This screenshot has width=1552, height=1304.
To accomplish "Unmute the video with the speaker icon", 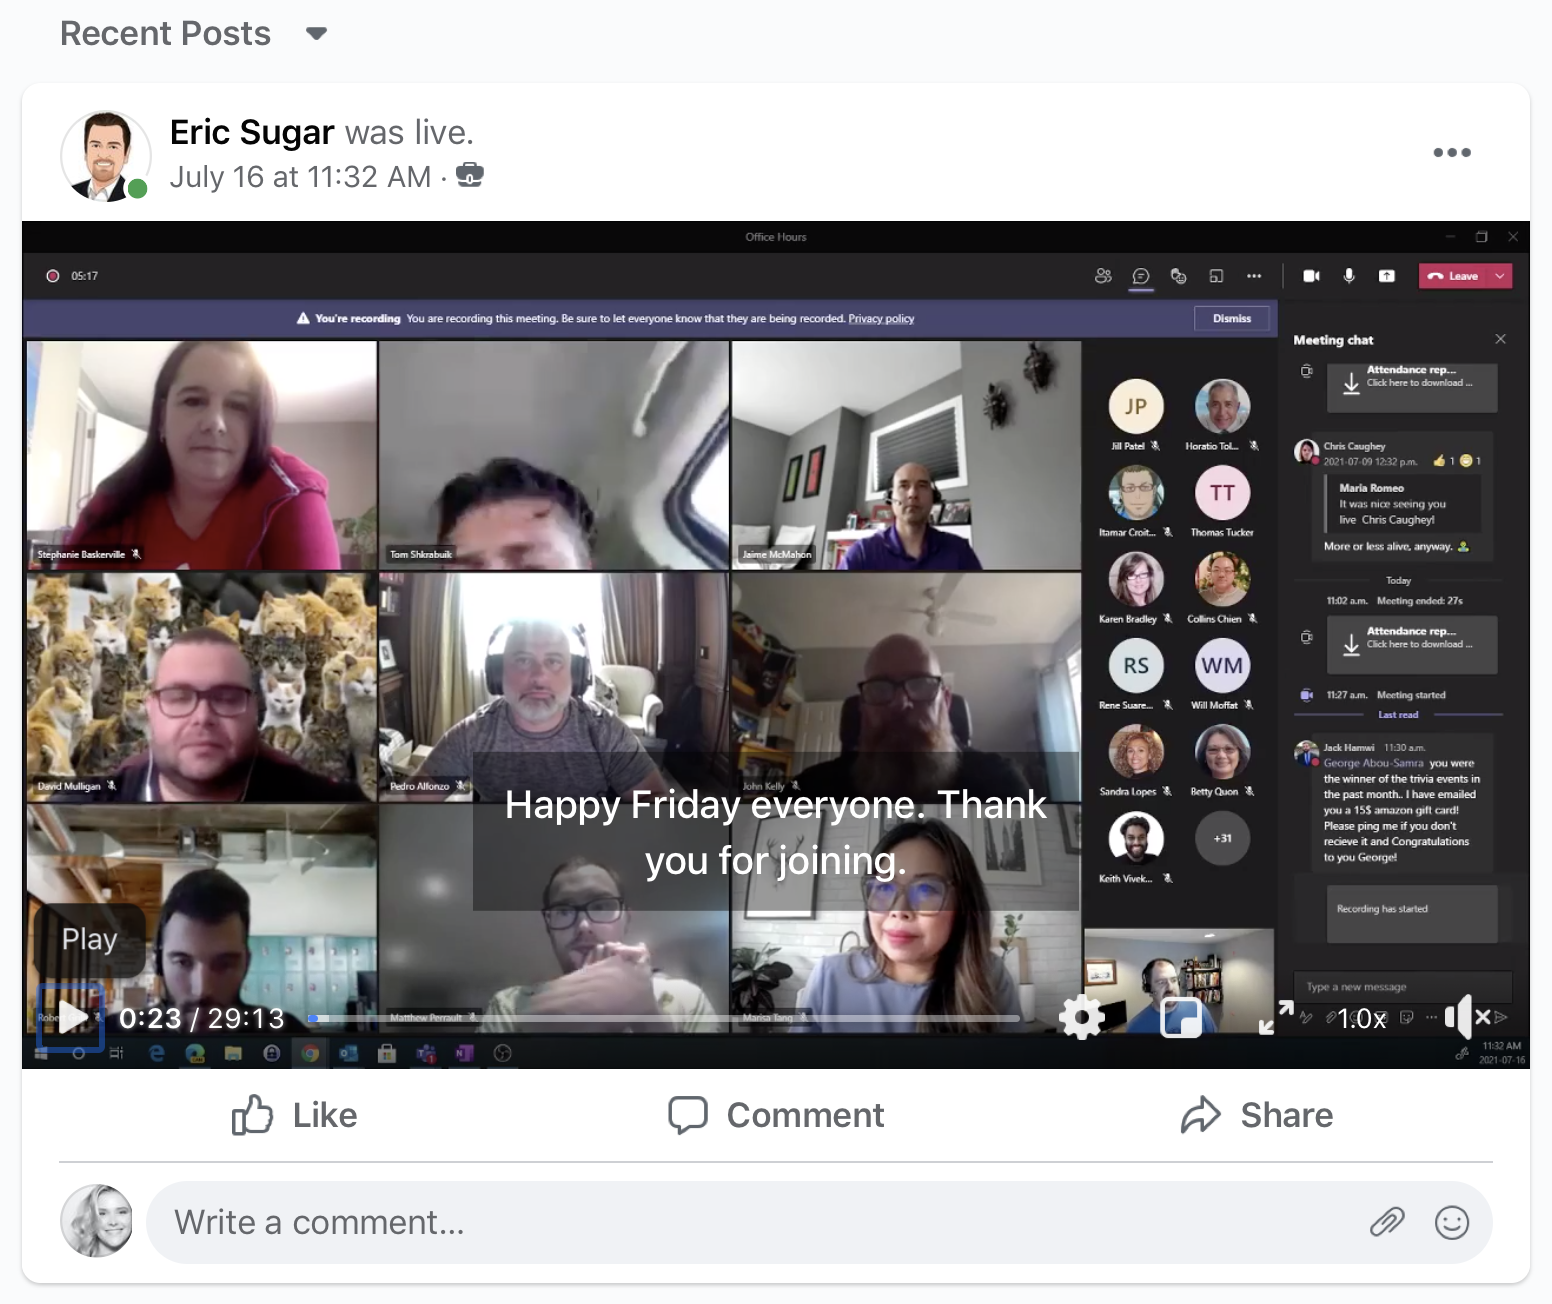I will pyautogui.click(x=1467, y=1017).
